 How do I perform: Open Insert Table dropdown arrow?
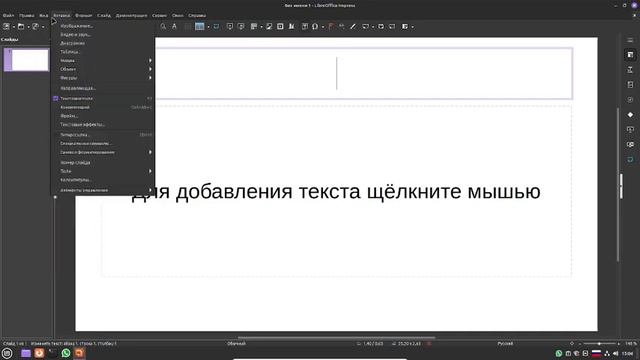(x=261, y=27)
